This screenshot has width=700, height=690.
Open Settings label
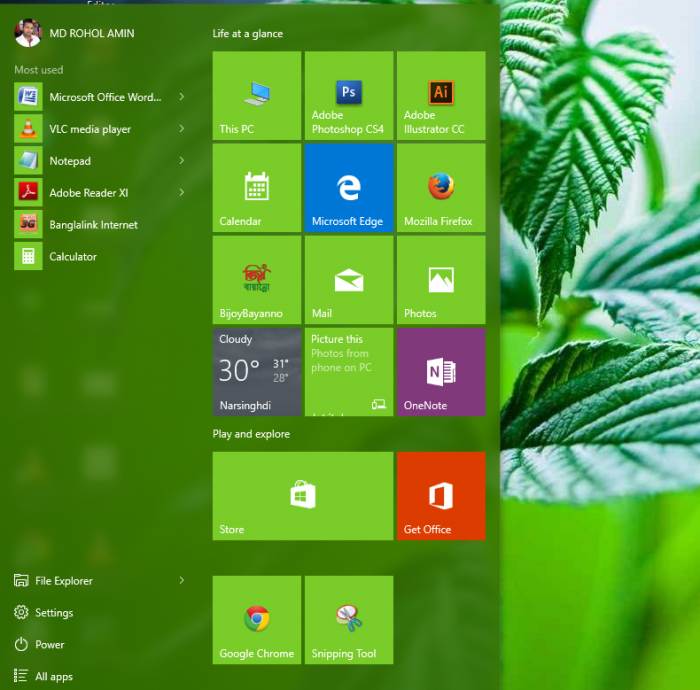tap(54, 613)
